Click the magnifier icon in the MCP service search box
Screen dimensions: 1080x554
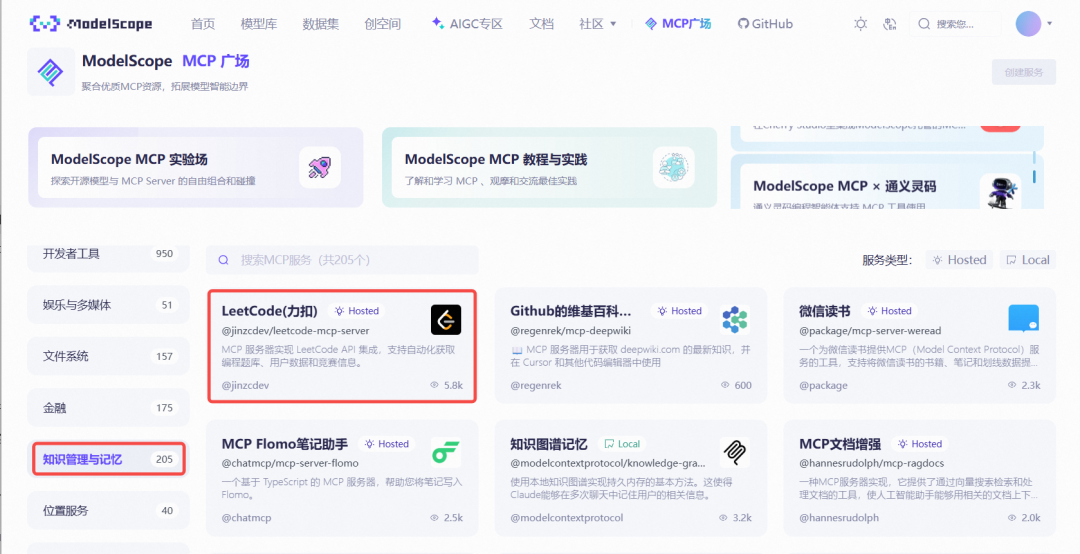(223, 260)
